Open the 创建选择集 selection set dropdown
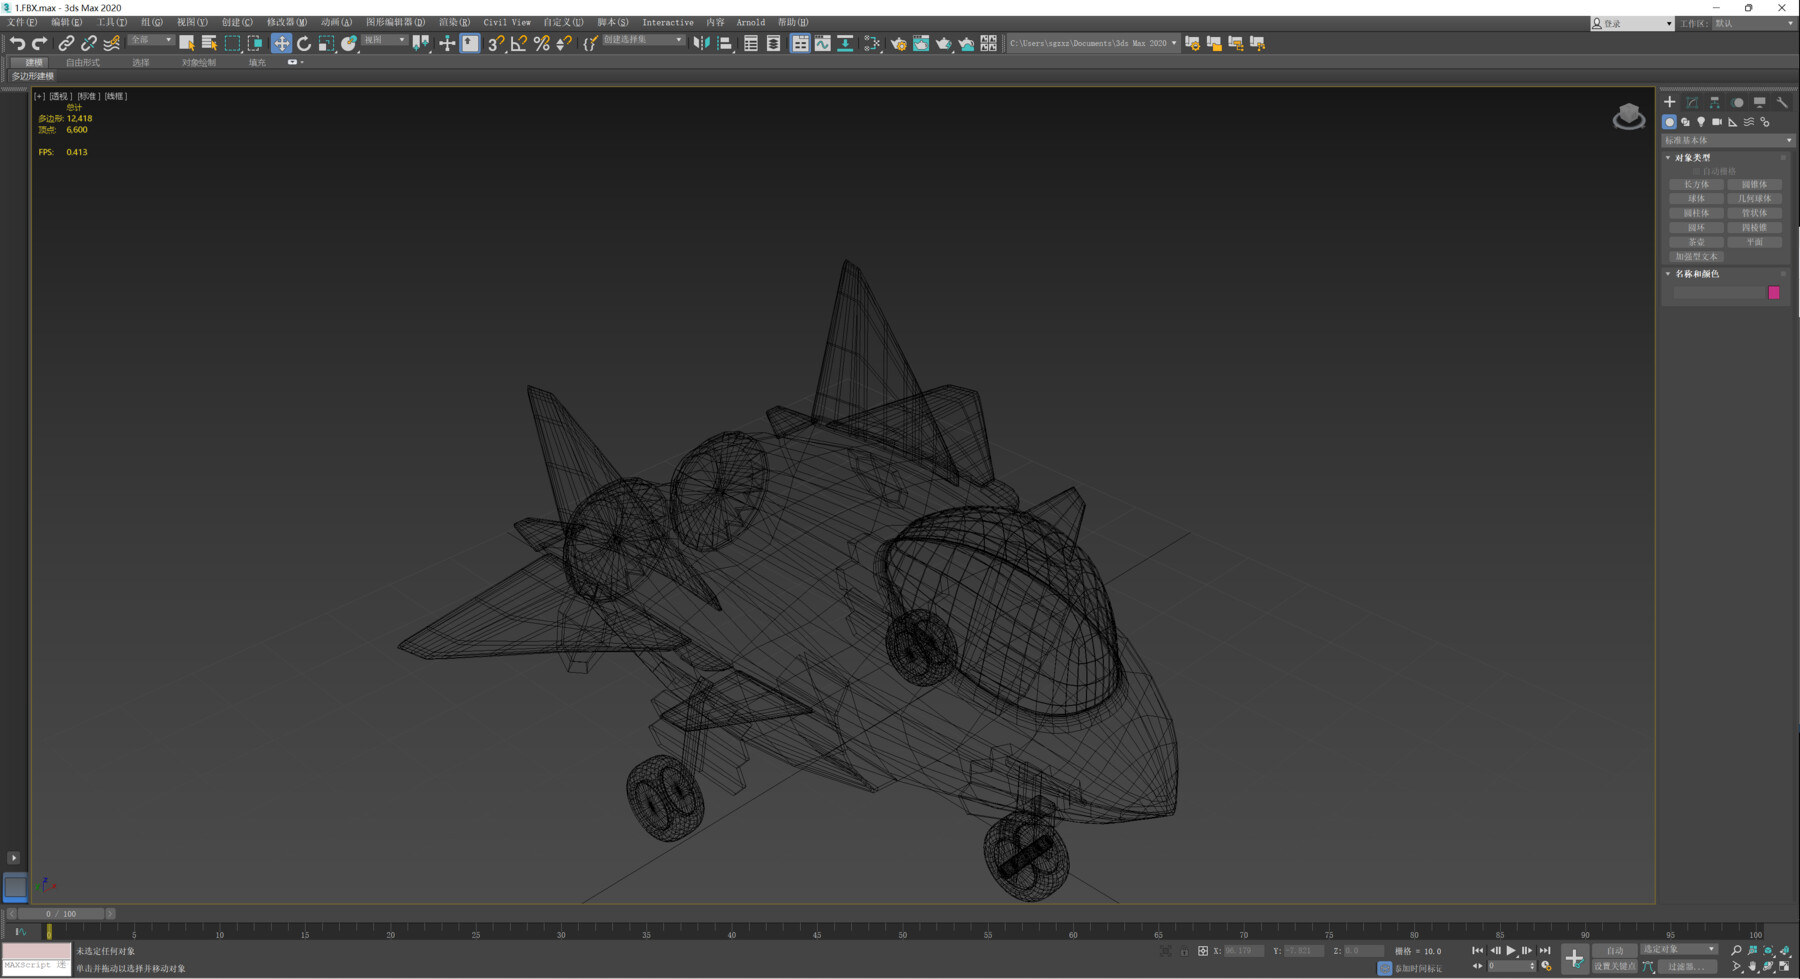Viewport: 1800px width, 979px height. pyautogui.click(x=678, y=38)
